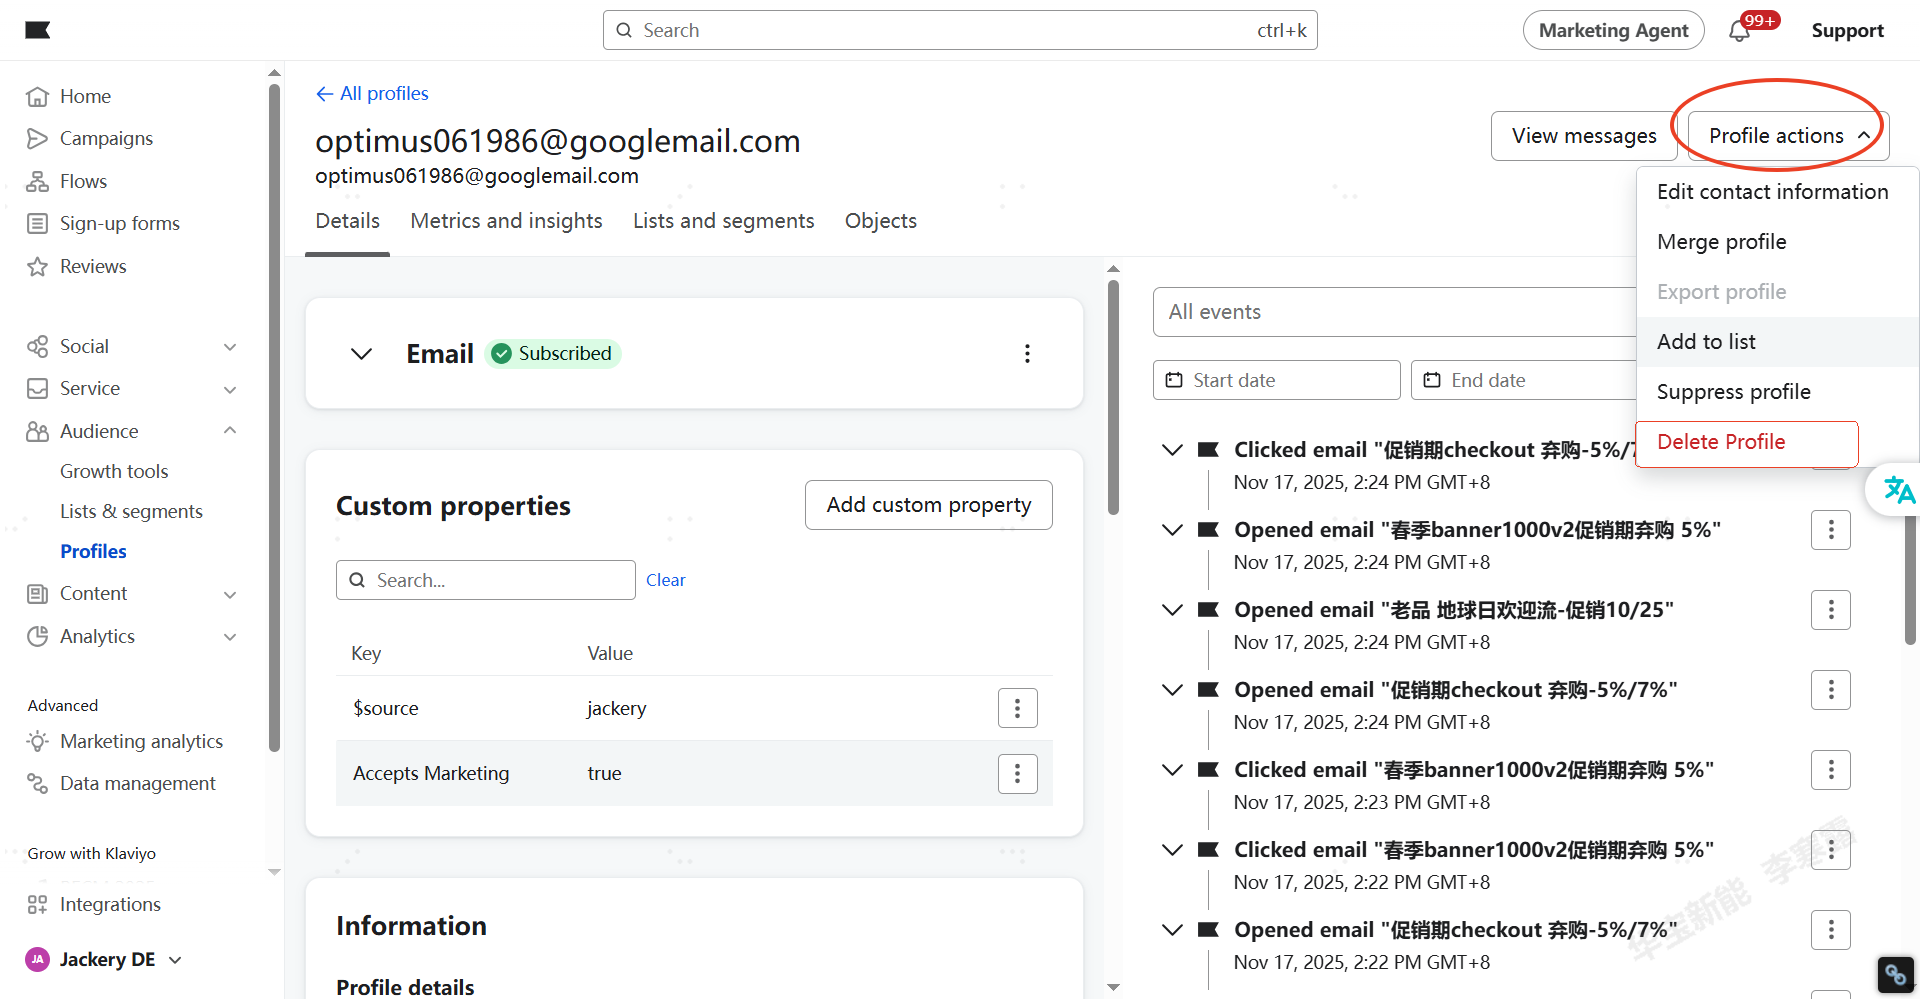This screenshot has width=1920, height=999.
Task: Switch to Details tab
Action: (347, 221)
